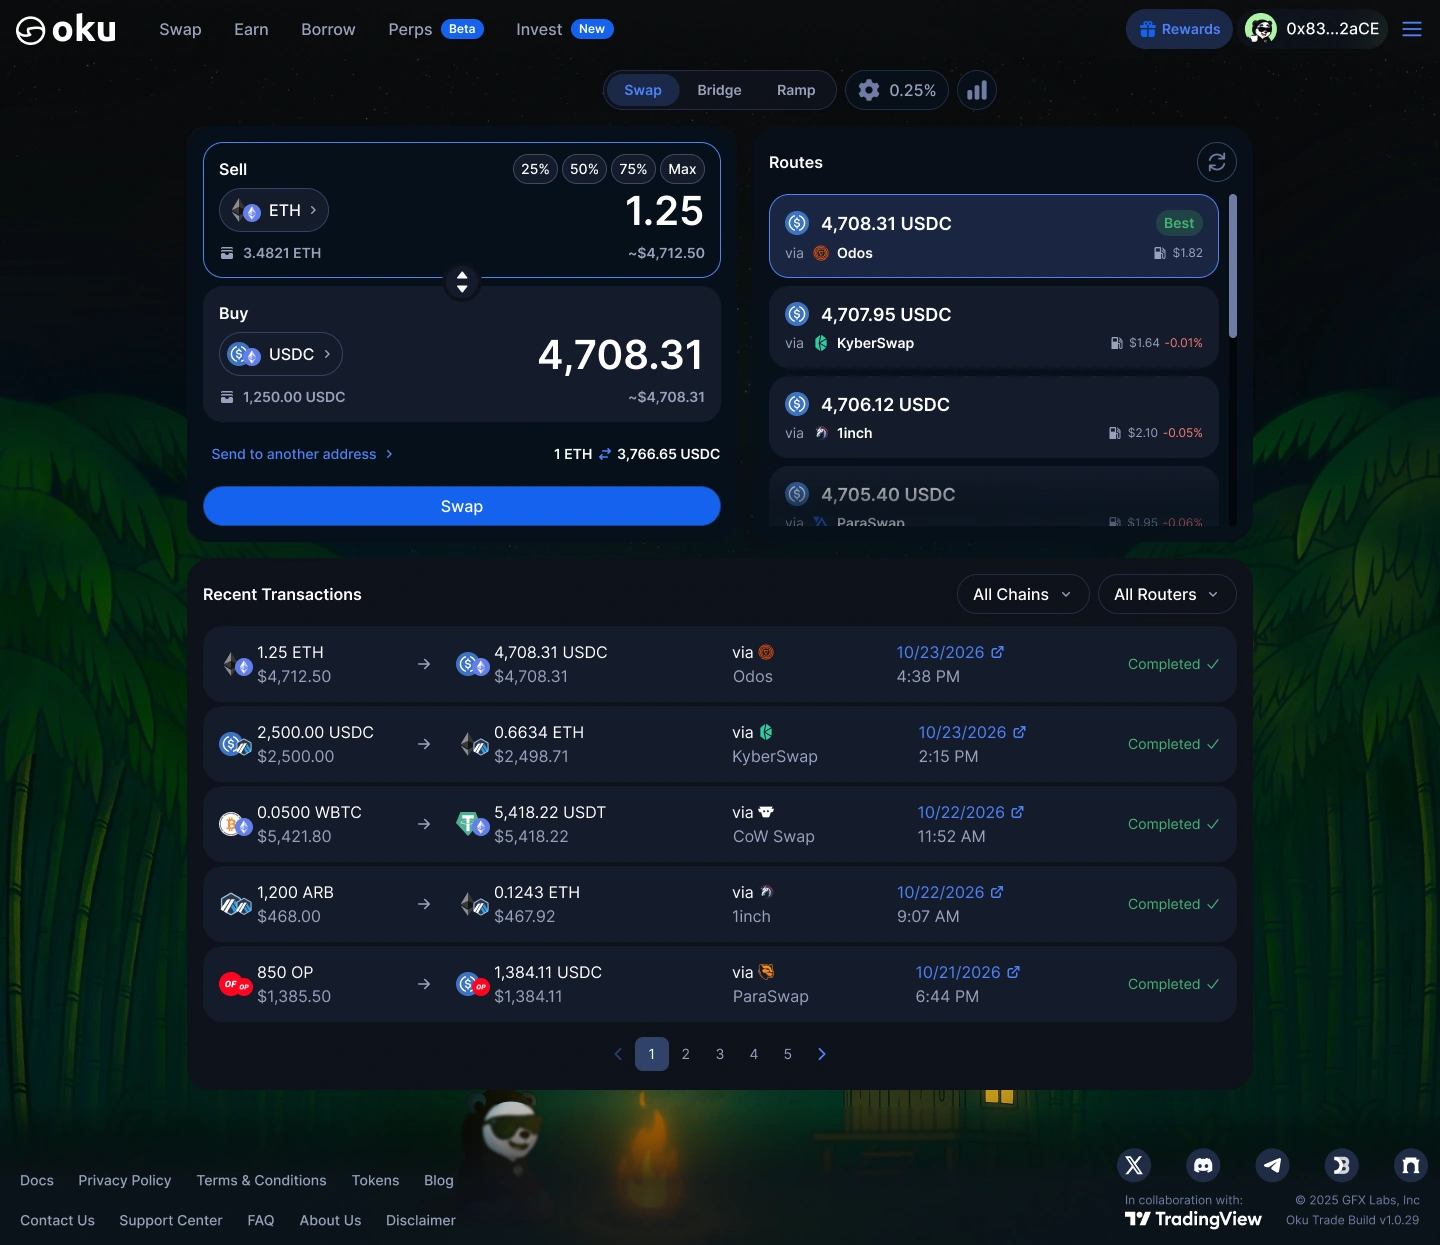Open the hamburger menu icon
The image size is (1440, 1245).
[1412, 29]
